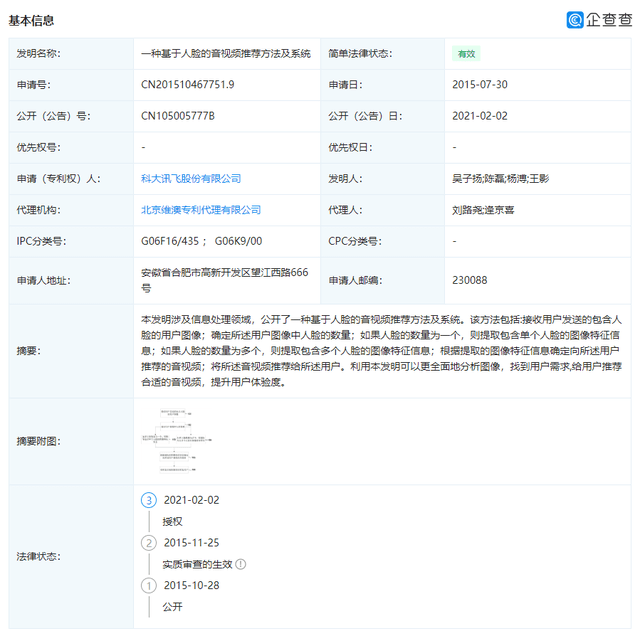Open the 科大讯飞股份有限公司 applicant link
Viewport: 640px width, 641px height.
pos(191,179)
